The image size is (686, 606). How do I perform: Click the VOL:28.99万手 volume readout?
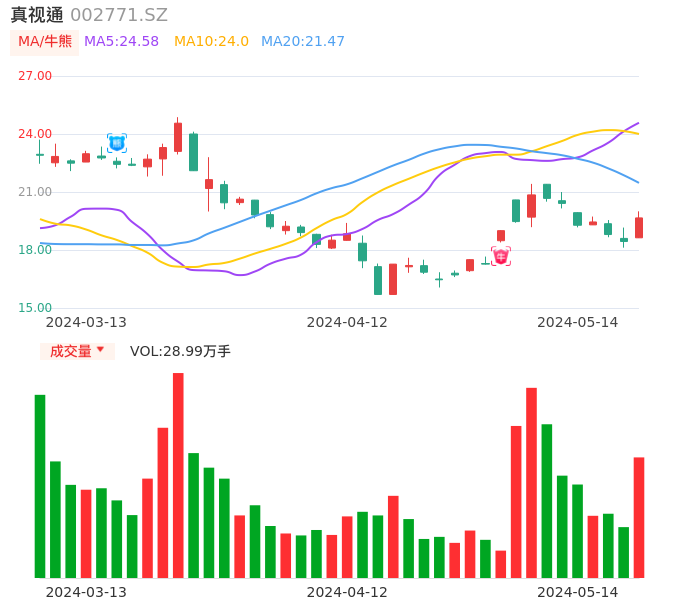coord(180,351)
